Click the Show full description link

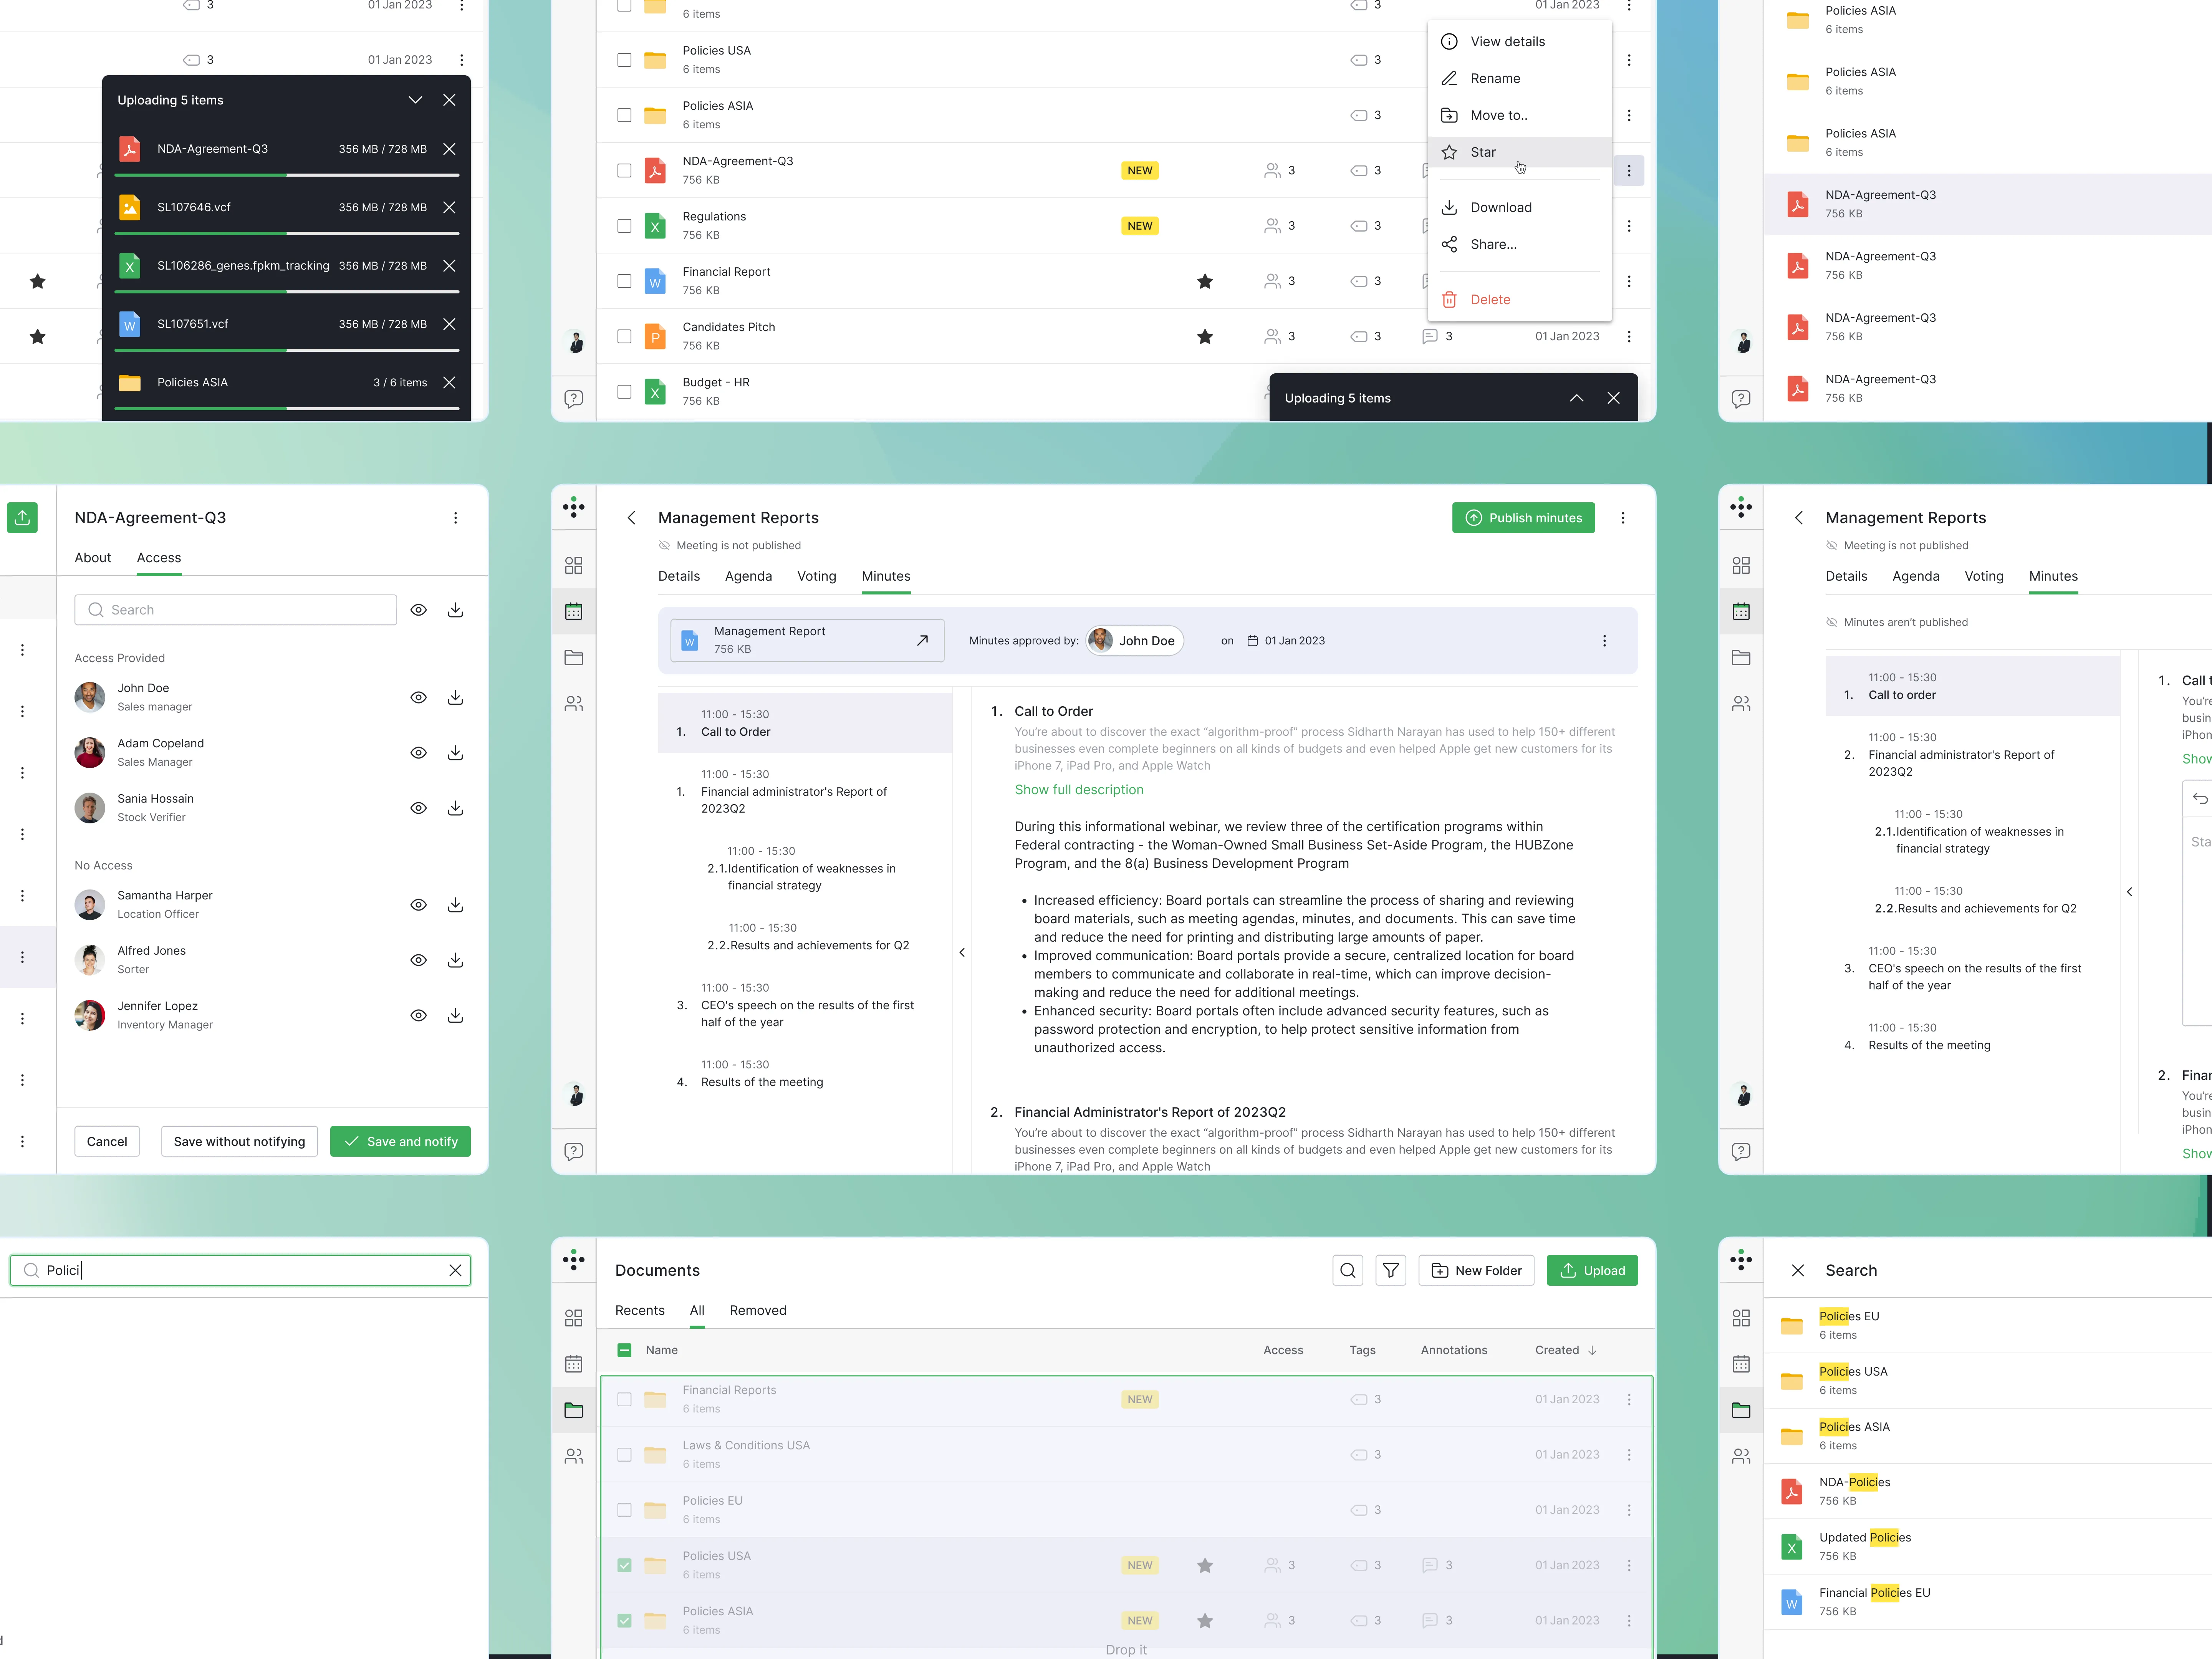pyautogui.click(x=1079, y=789)
